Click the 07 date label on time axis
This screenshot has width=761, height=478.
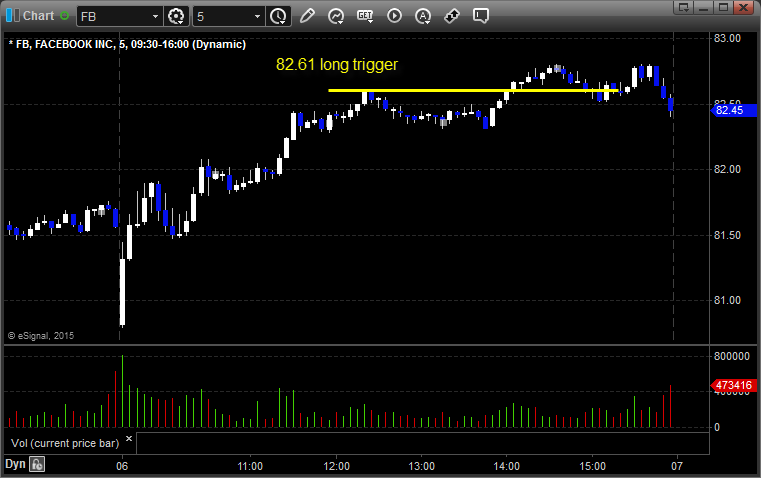point(677,466)
